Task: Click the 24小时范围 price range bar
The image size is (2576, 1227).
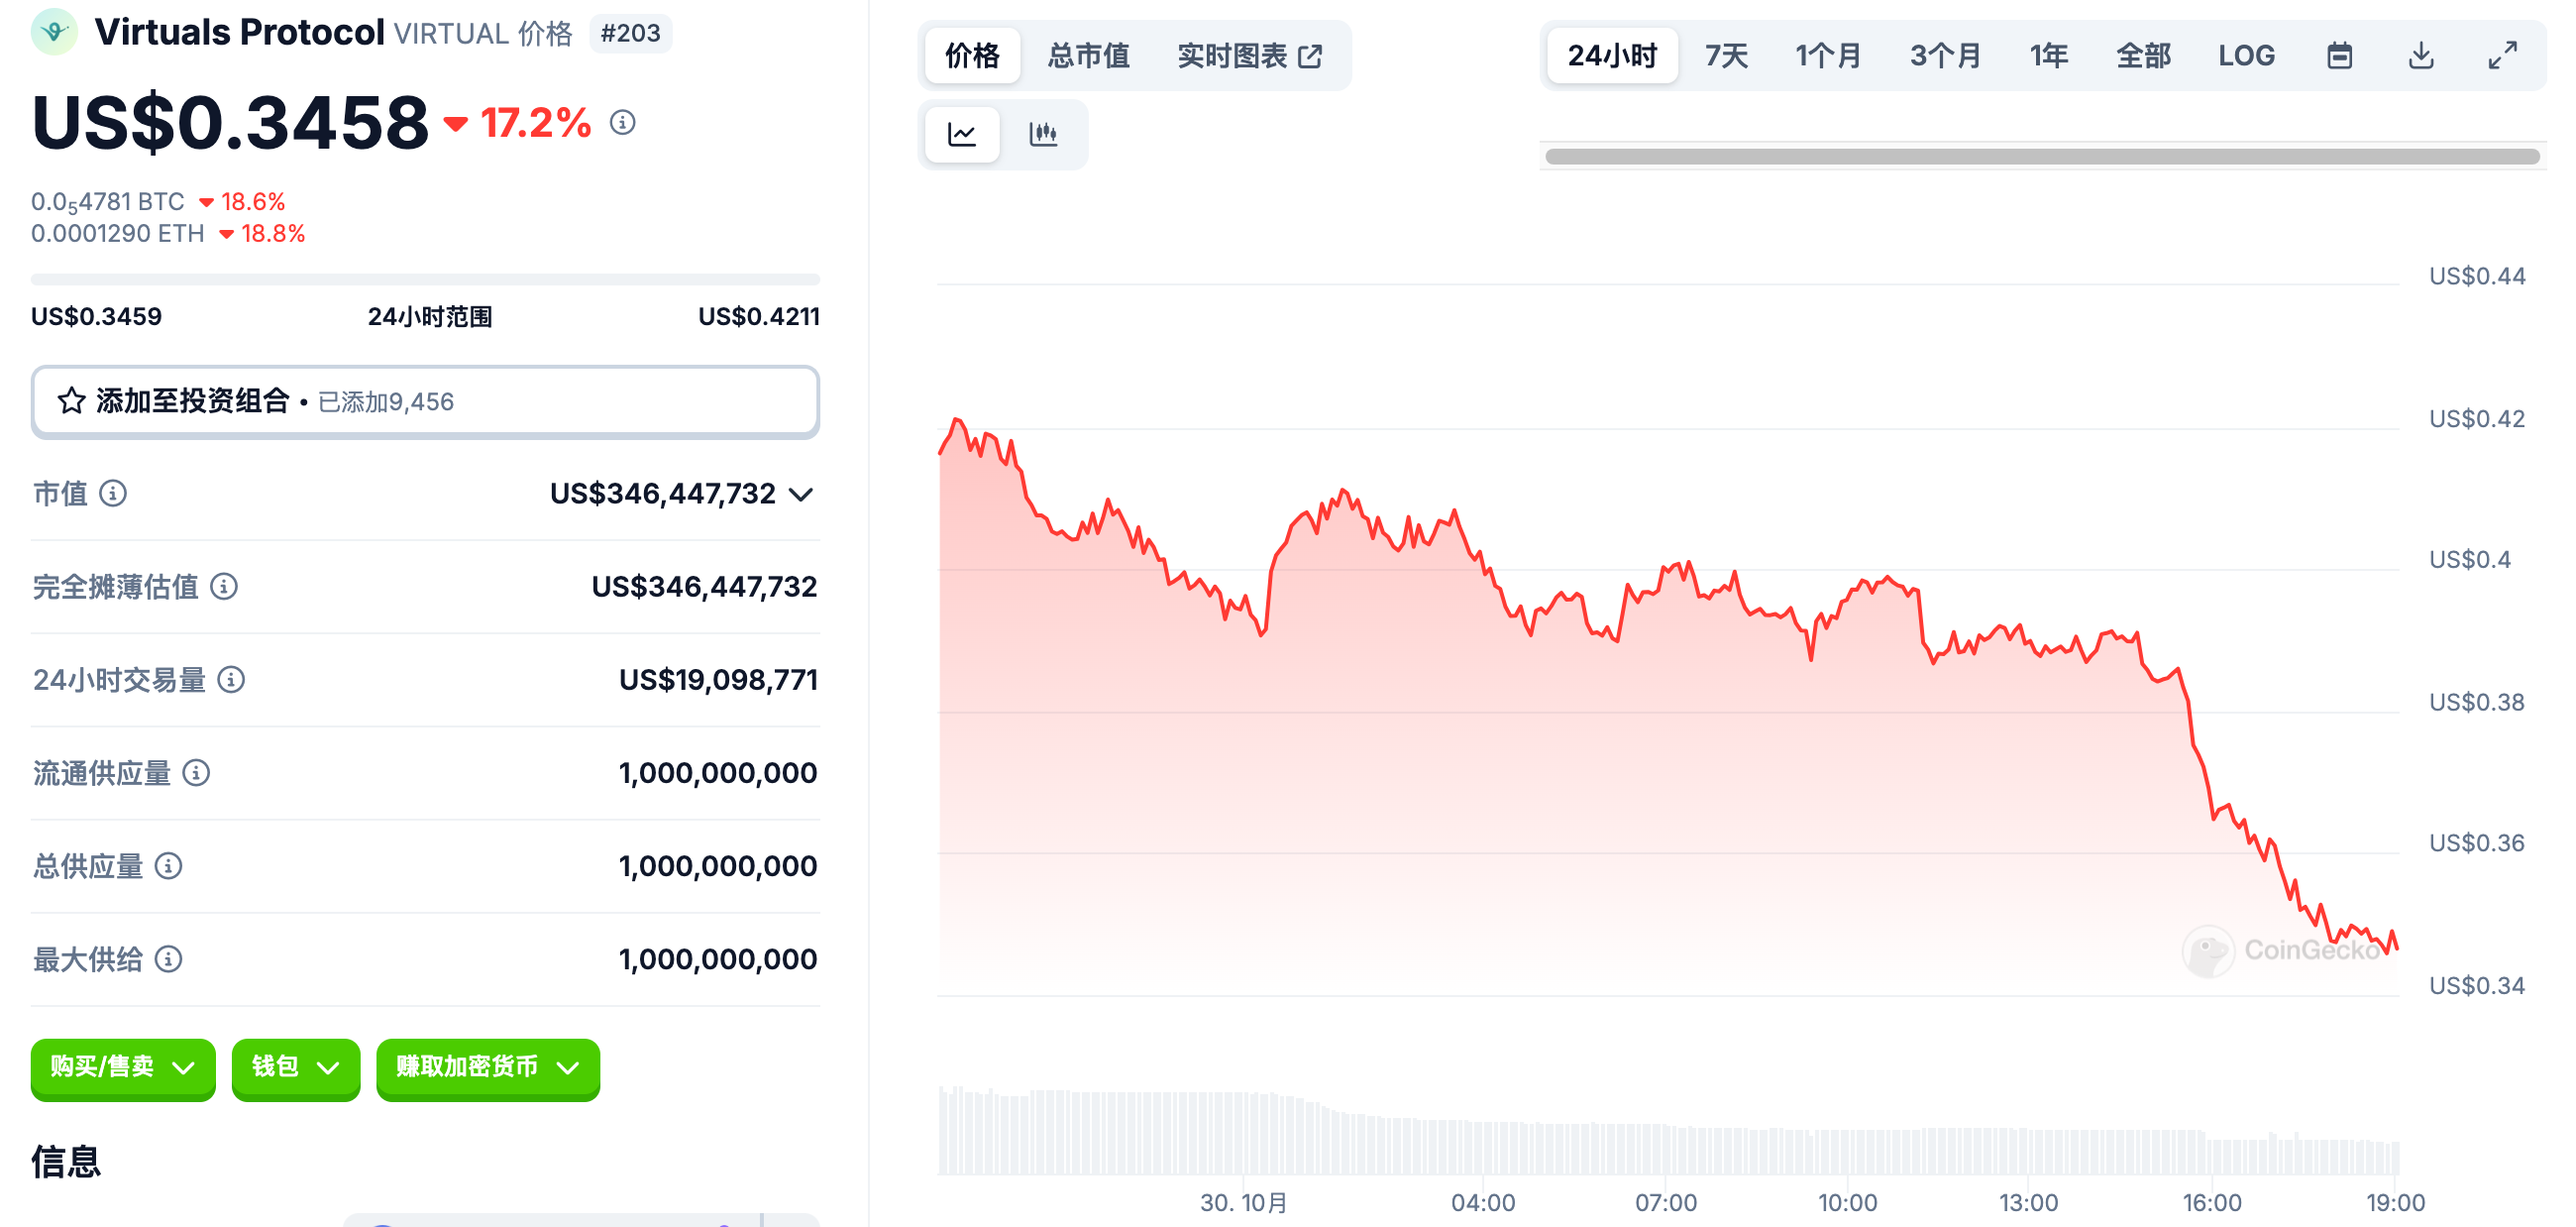Action: 425,280
